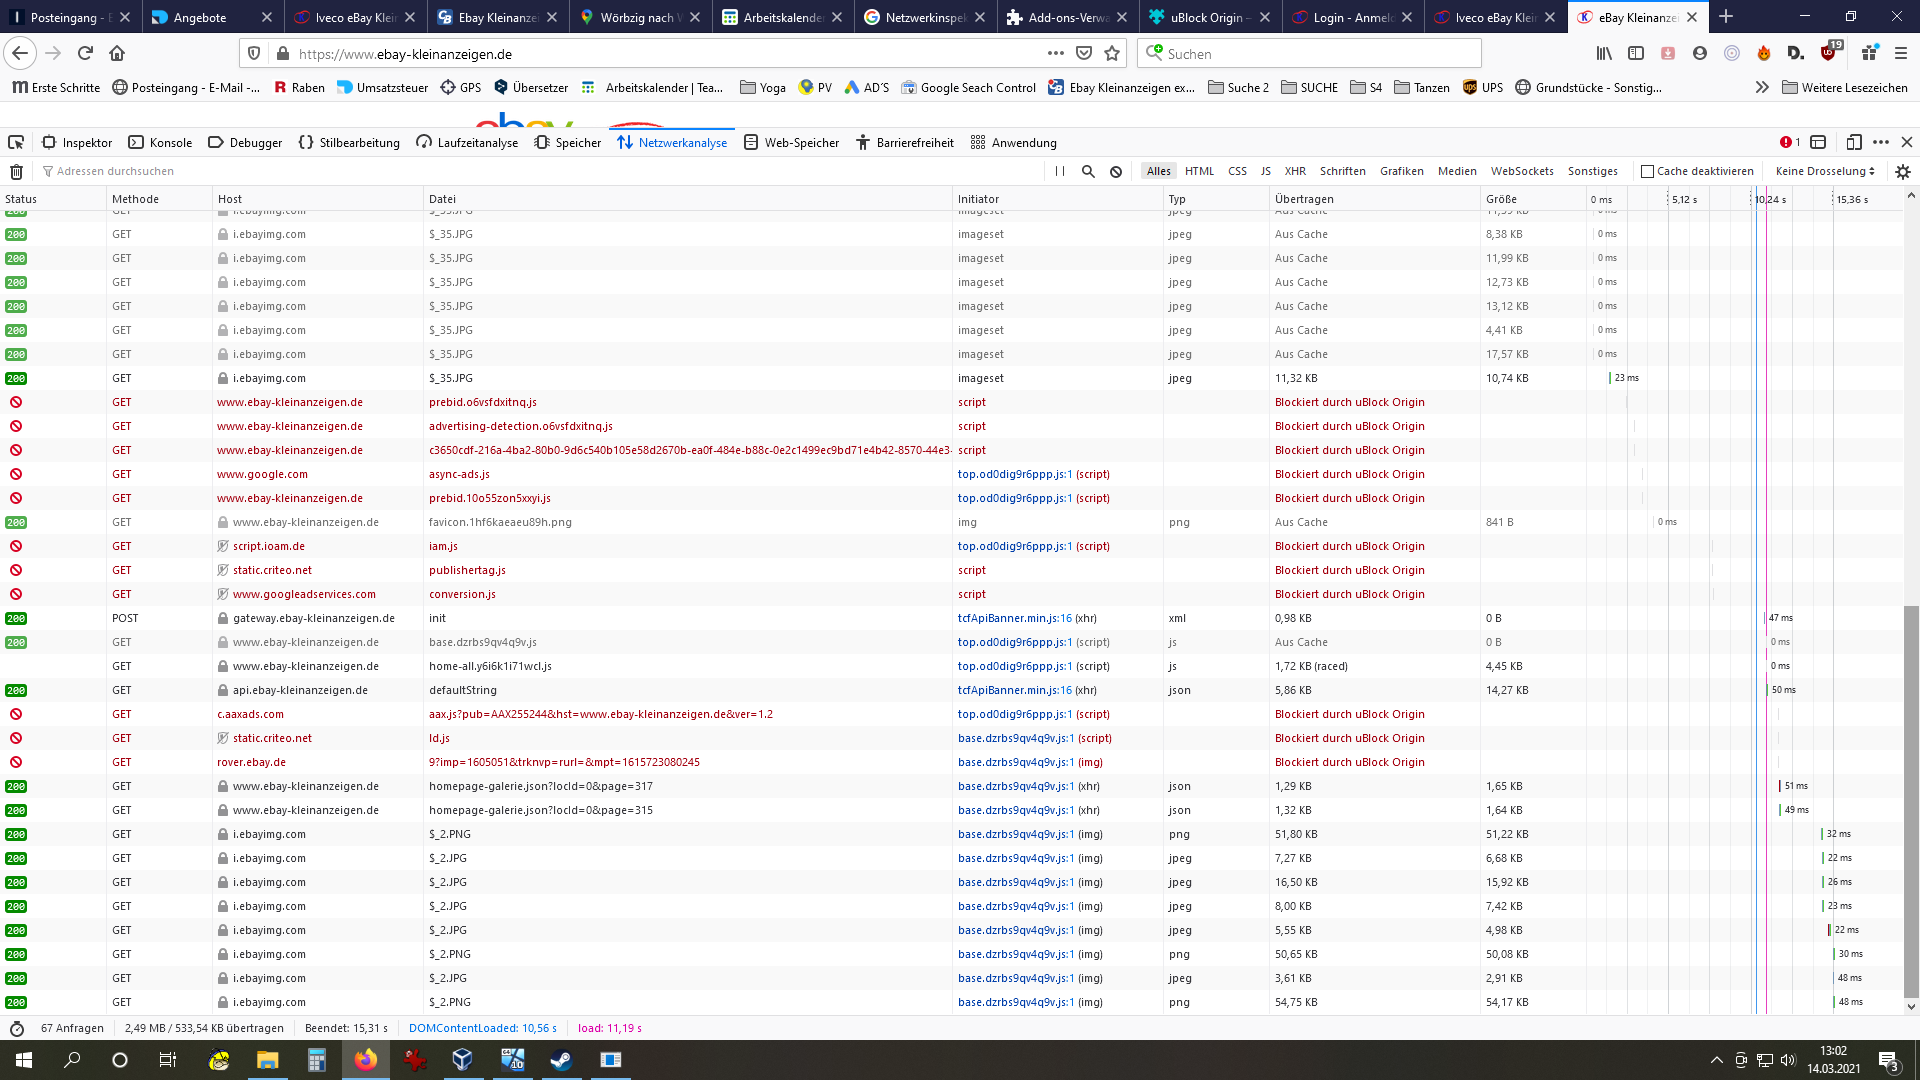
Task: Expand the bookmarks overflow chevron
Action: (1762, 88)
